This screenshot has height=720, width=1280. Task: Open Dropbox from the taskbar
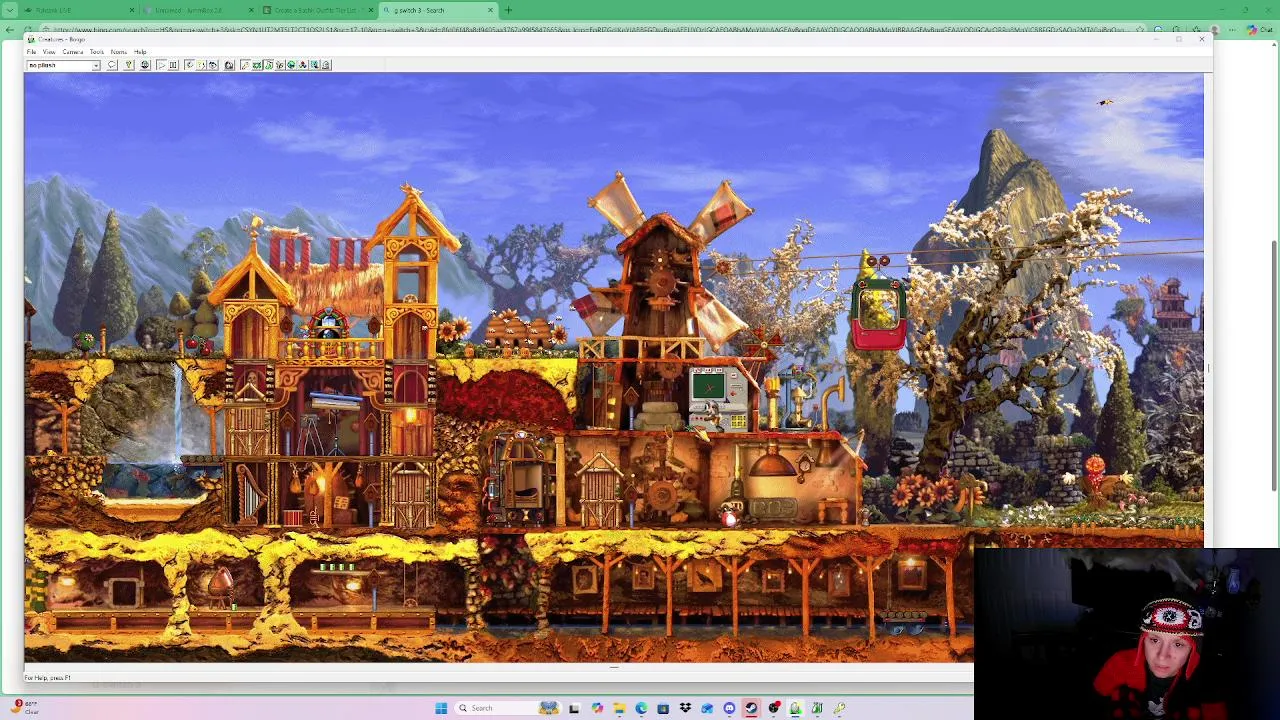pyautogui.click(x=685, y=708)
